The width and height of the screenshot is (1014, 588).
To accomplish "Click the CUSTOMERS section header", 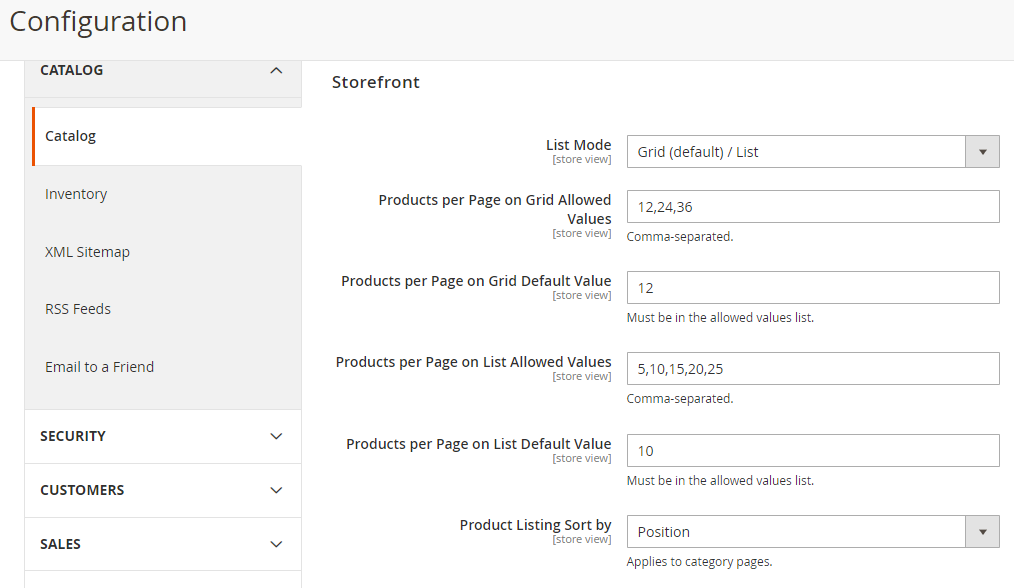I will (x=82, y=491).
